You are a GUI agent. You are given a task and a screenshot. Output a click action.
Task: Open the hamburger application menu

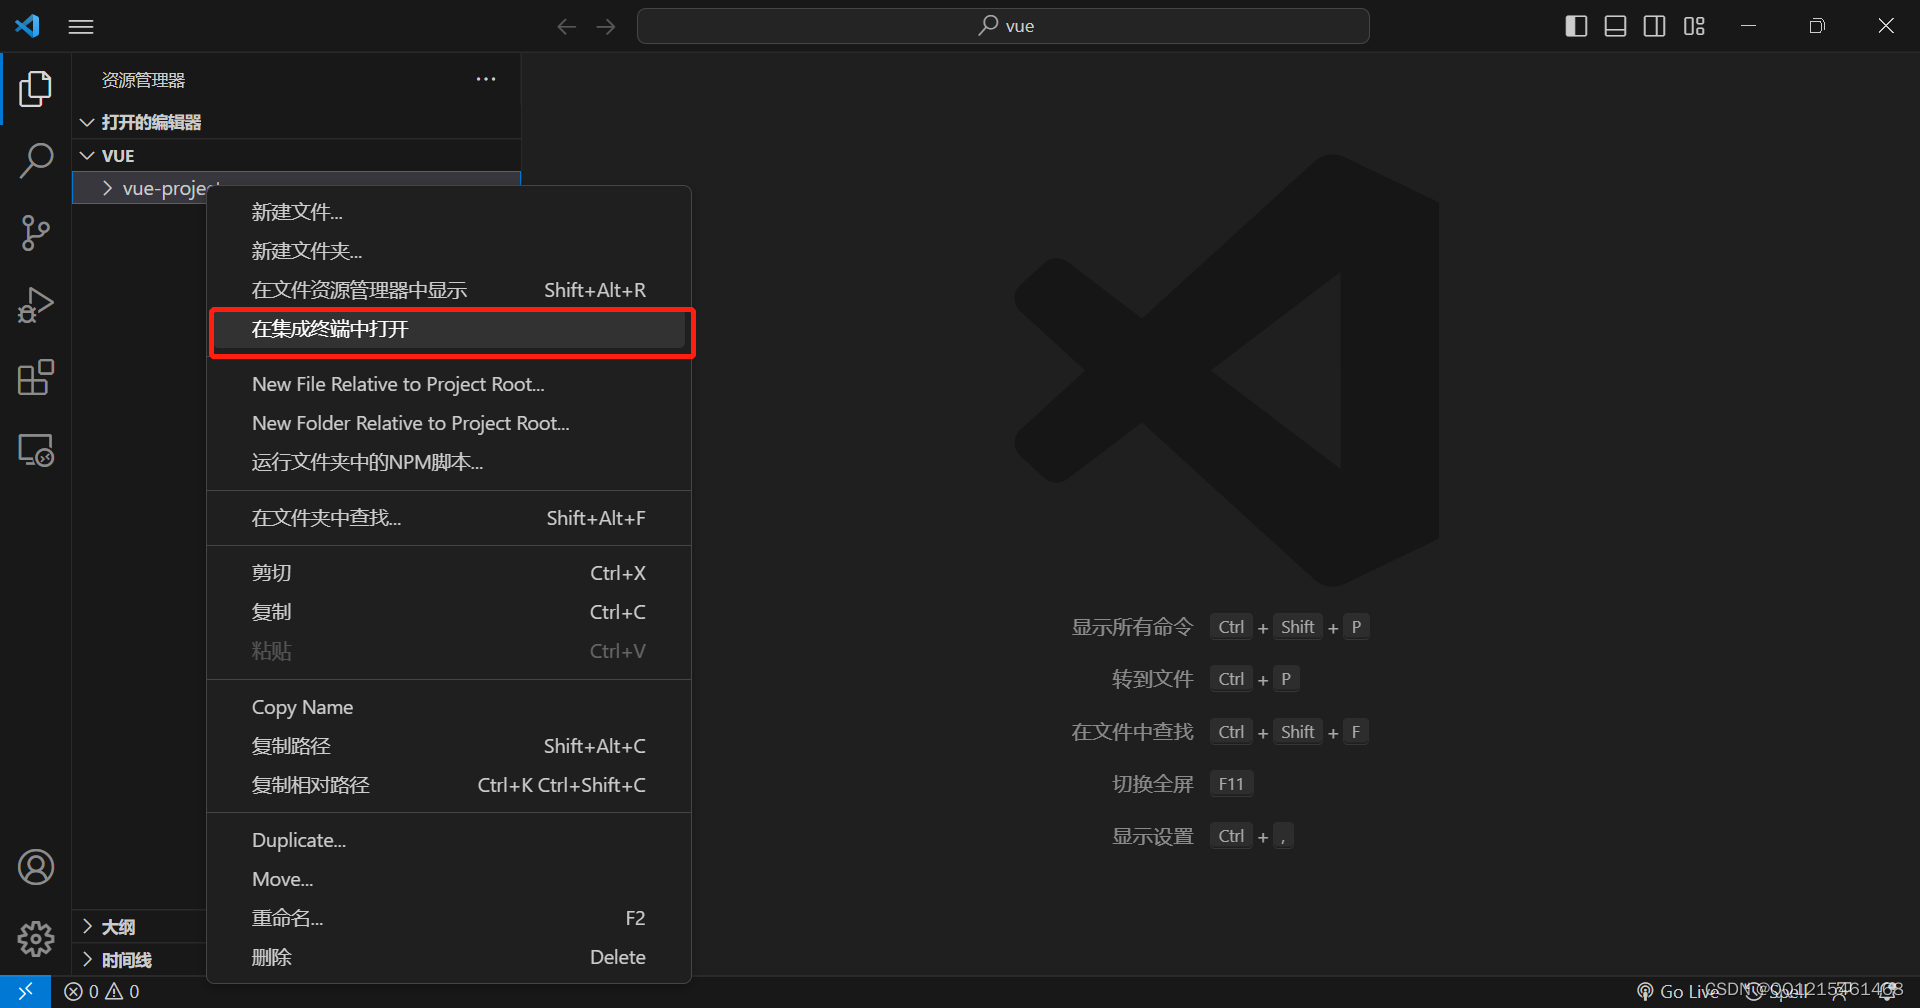(81, 27)
